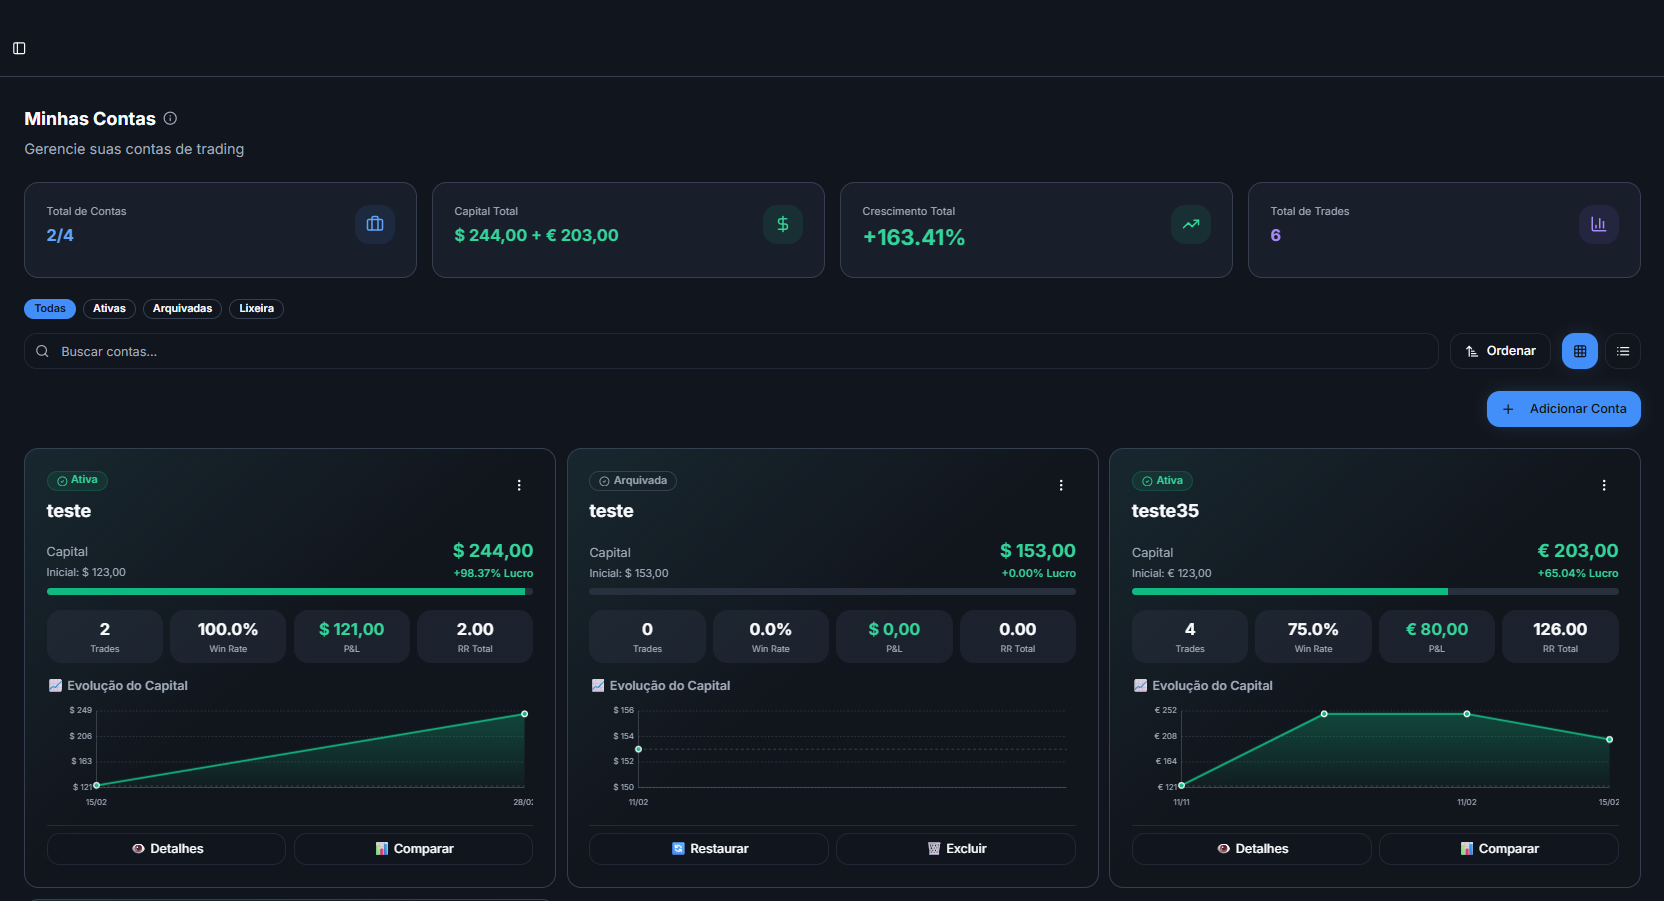Click +98.37% Lucro label

(493, 574)
